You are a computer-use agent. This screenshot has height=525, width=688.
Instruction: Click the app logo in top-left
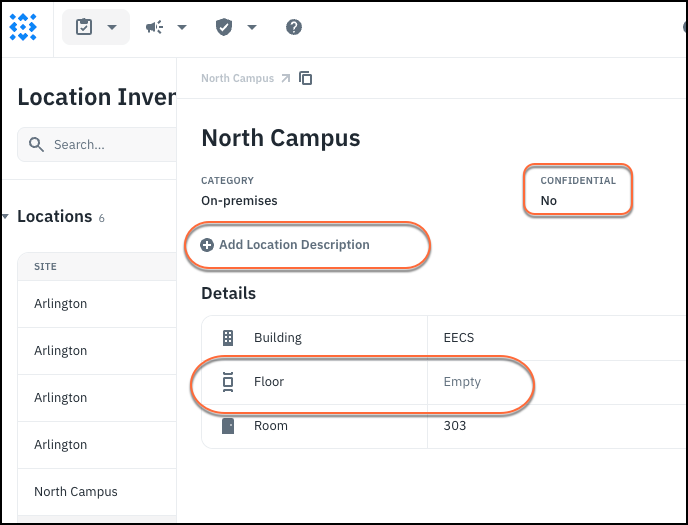tap(23, 27)
